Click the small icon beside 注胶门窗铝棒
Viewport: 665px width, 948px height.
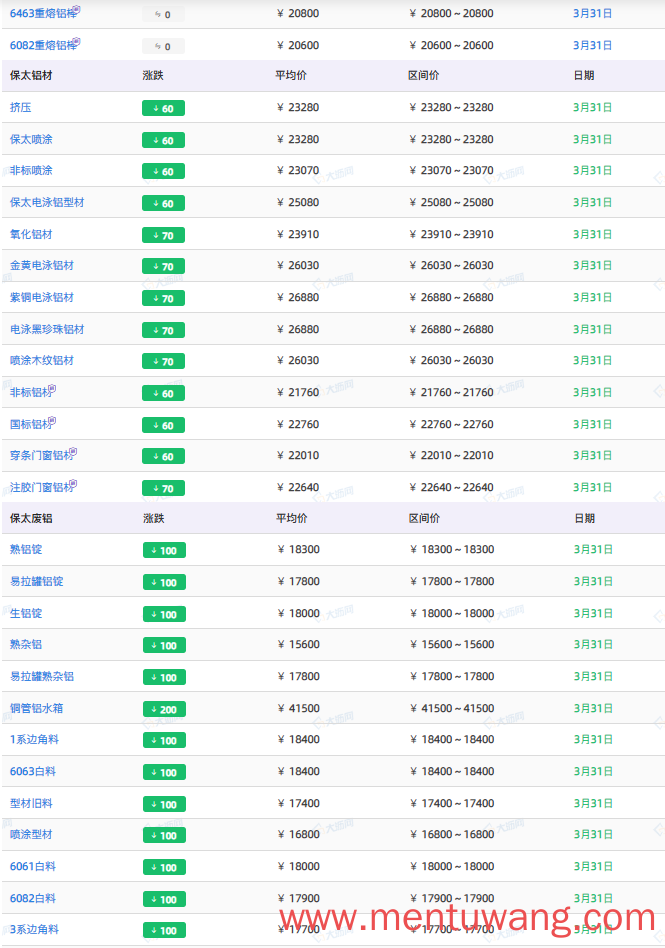click(x=73, y=483)
